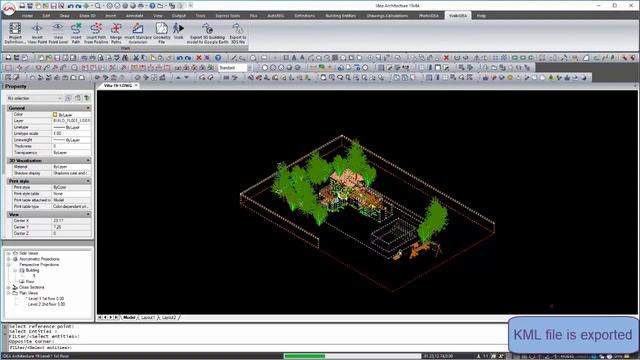The width and height of the screenshot is (640, 360).
Task: Switch to the Edit ribbon tab
Action: [46, 16]
